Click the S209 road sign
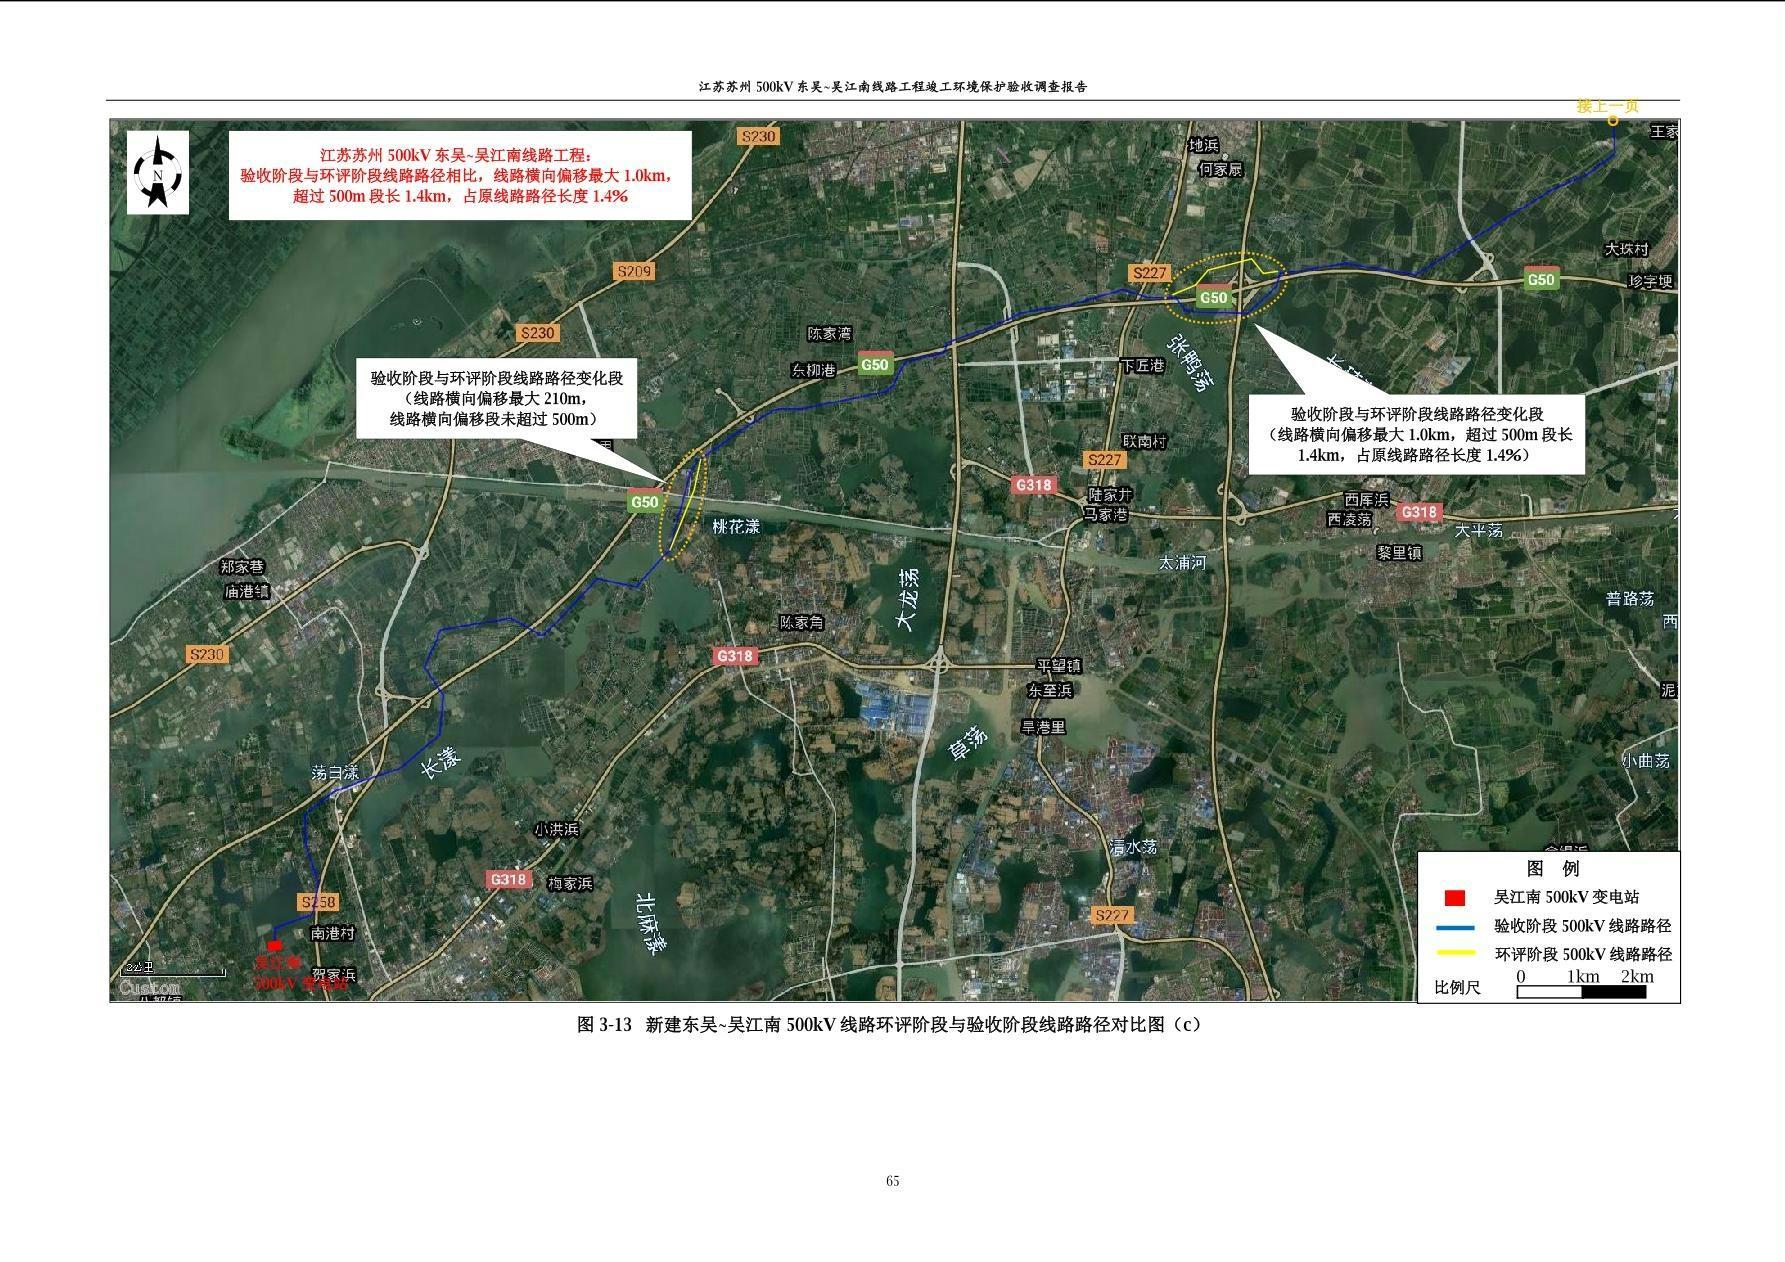This screenshot has width=1785, height=1262. (634, 271)
